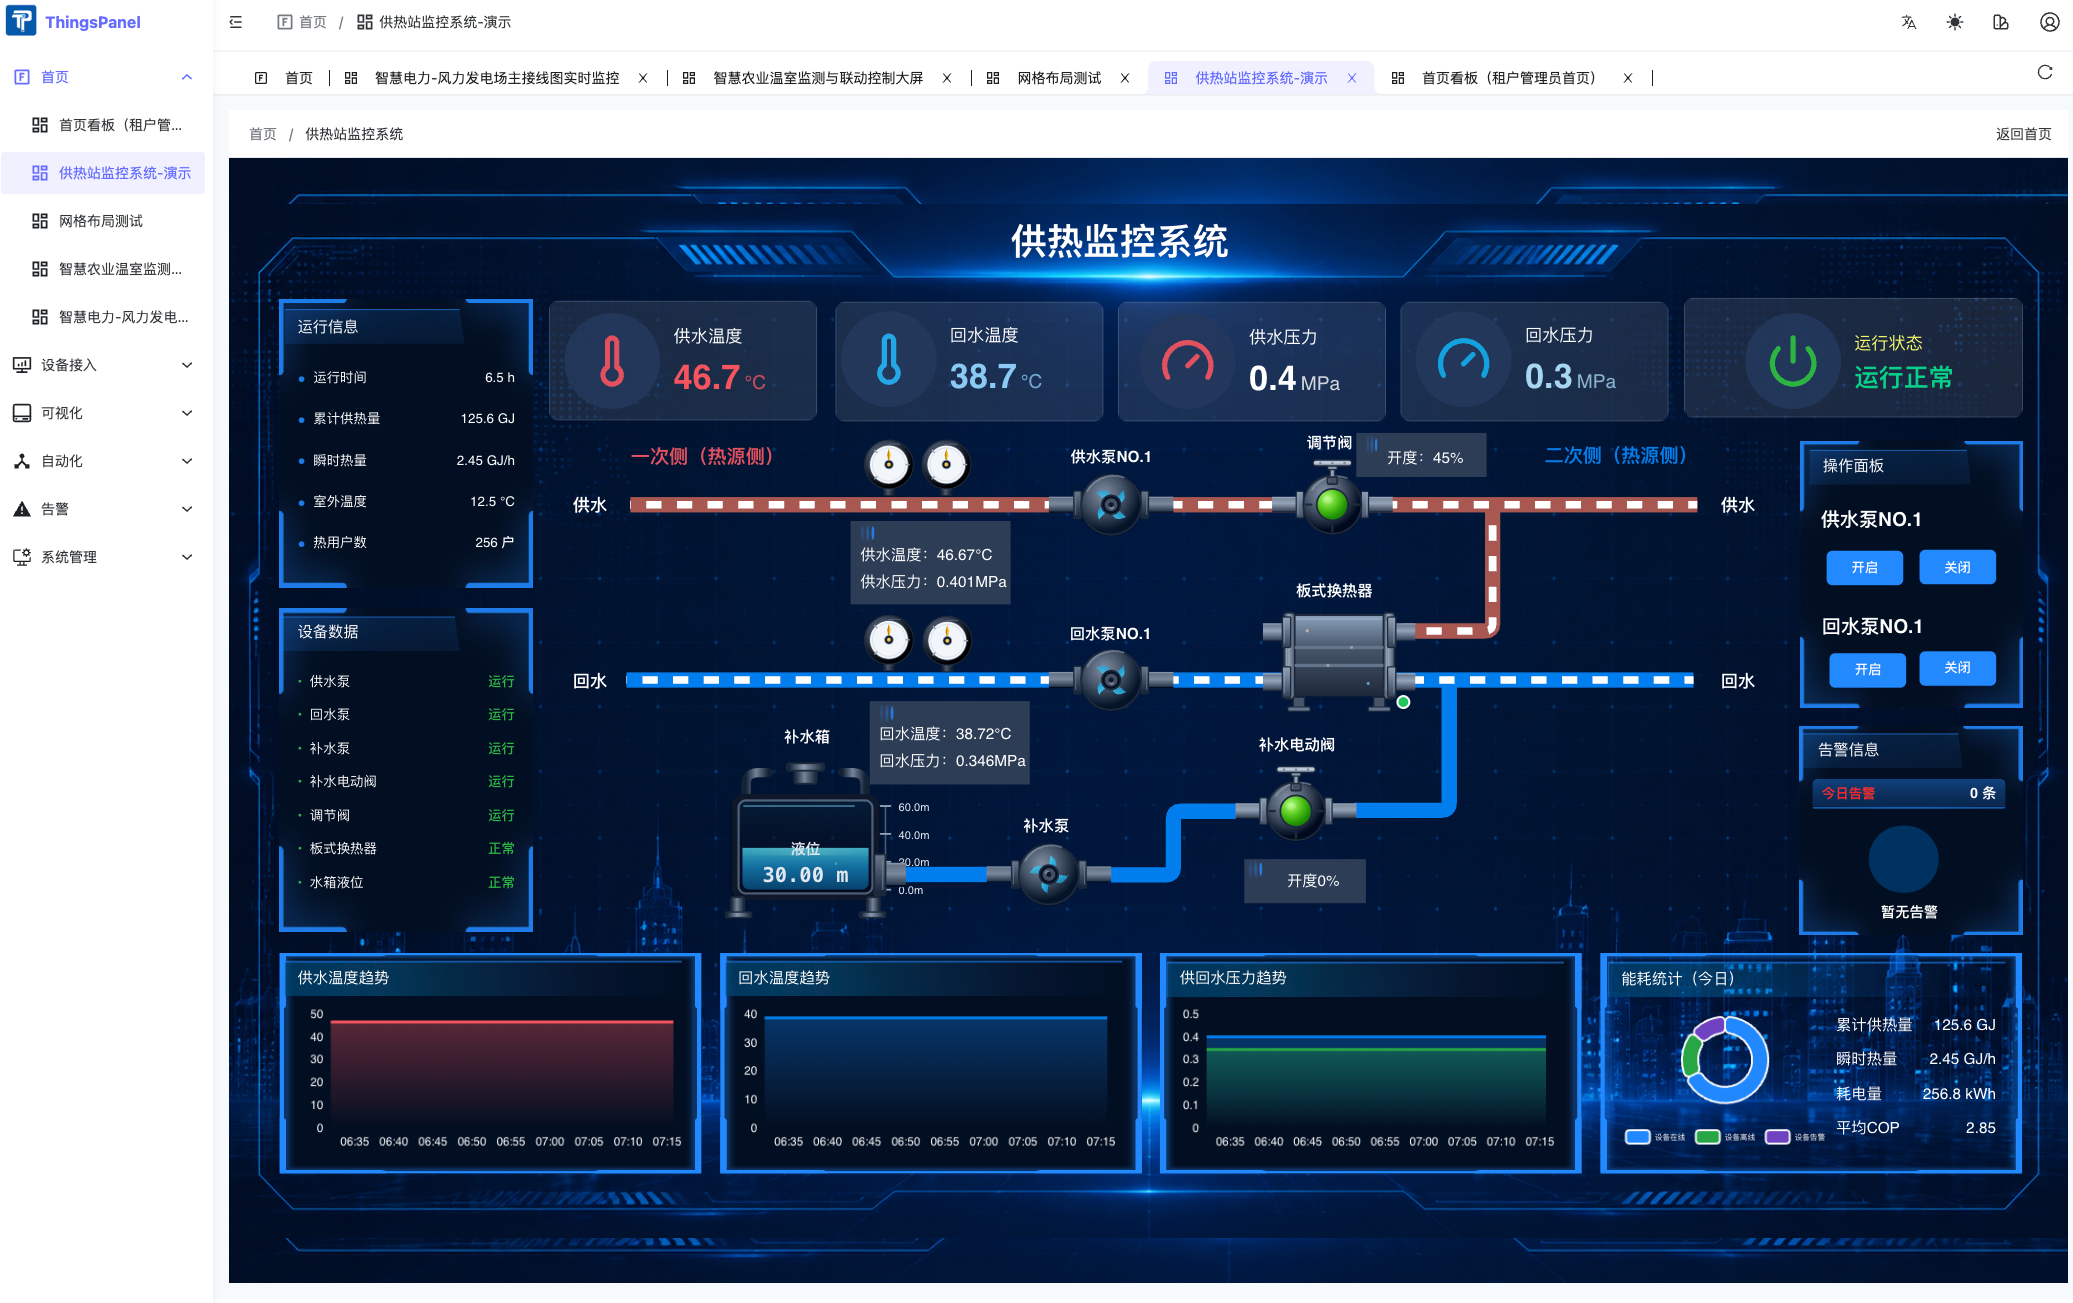Screen dimensions: 2073x1303
Task: Close the 智慧农业温室监测 tab
Action: (946, 78)
